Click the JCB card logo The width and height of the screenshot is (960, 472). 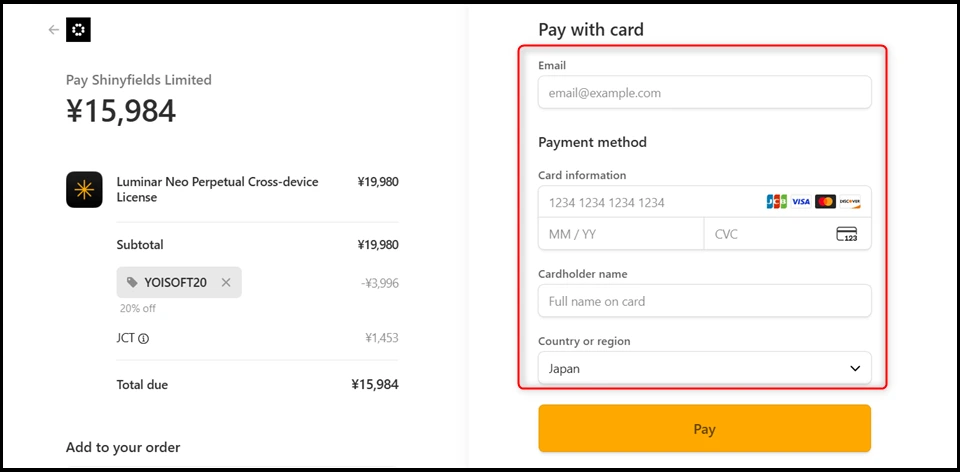point(776,202)
